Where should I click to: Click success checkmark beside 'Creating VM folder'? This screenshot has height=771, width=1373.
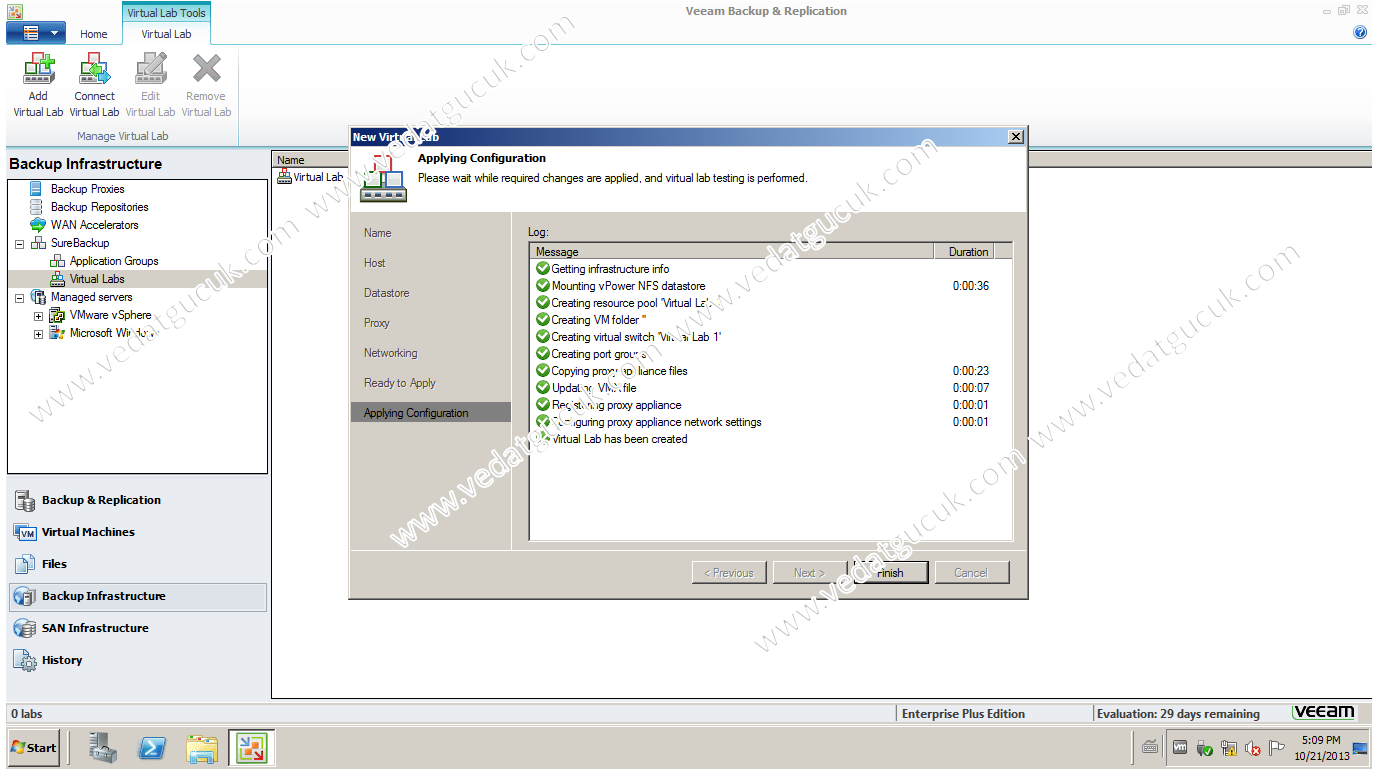(x=543, y=320)
